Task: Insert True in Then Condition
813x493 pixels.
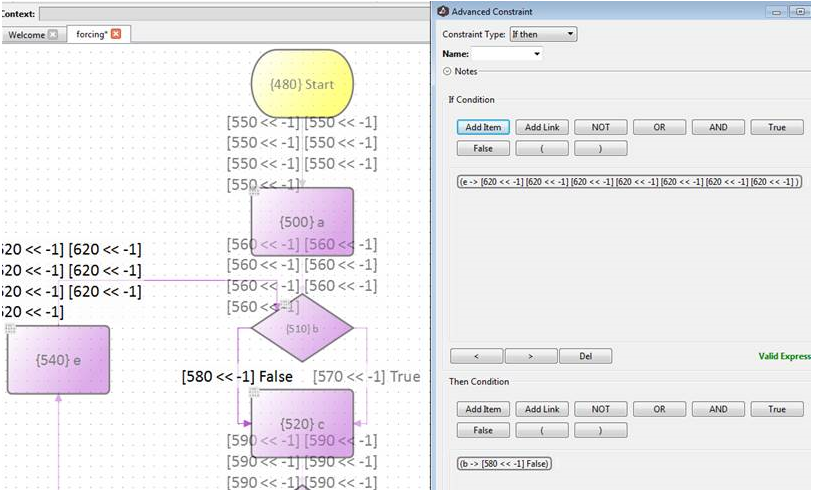Action: (x=777, y=409)
